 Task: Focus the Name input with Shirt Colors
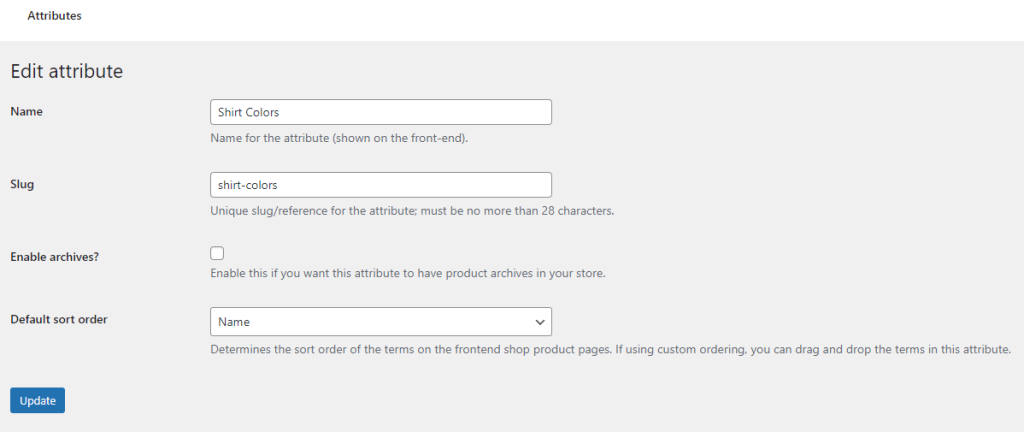click(x=380, y=112)
